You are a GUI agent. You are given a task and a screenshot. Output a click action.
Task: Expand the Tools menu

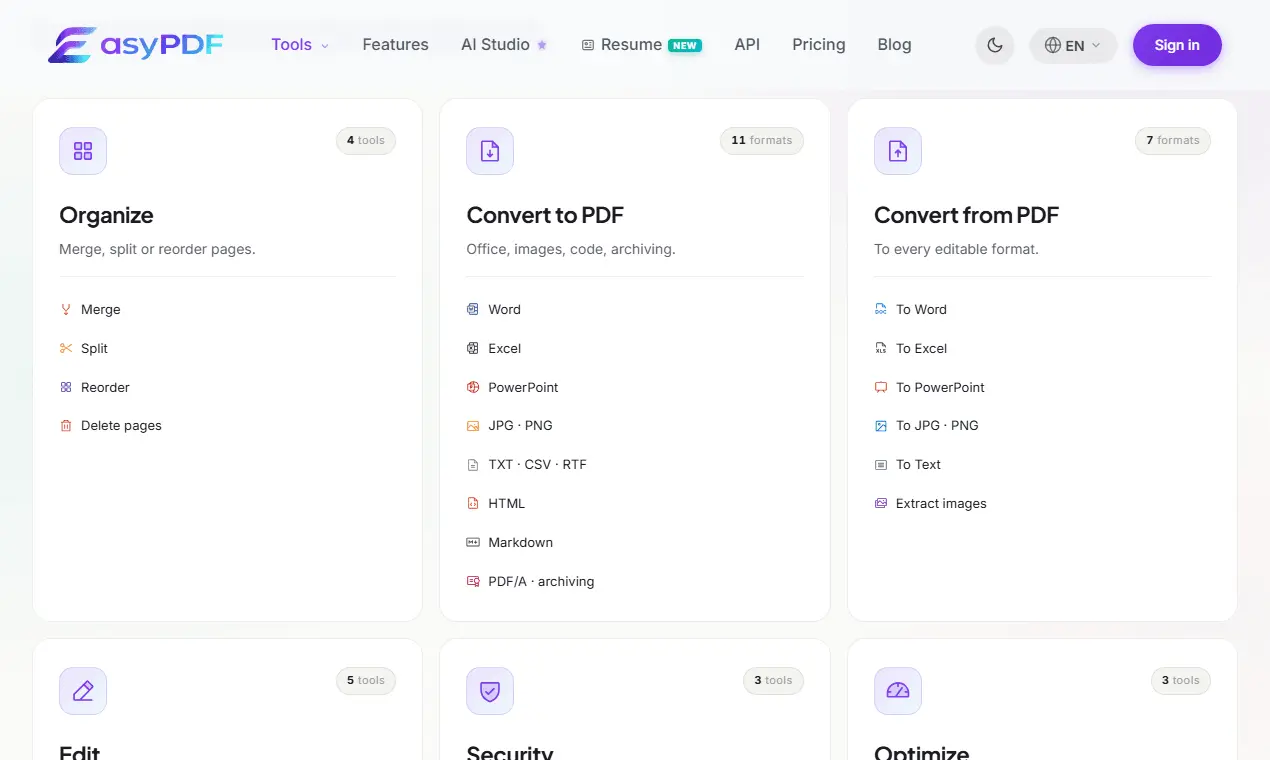[300, 44]
